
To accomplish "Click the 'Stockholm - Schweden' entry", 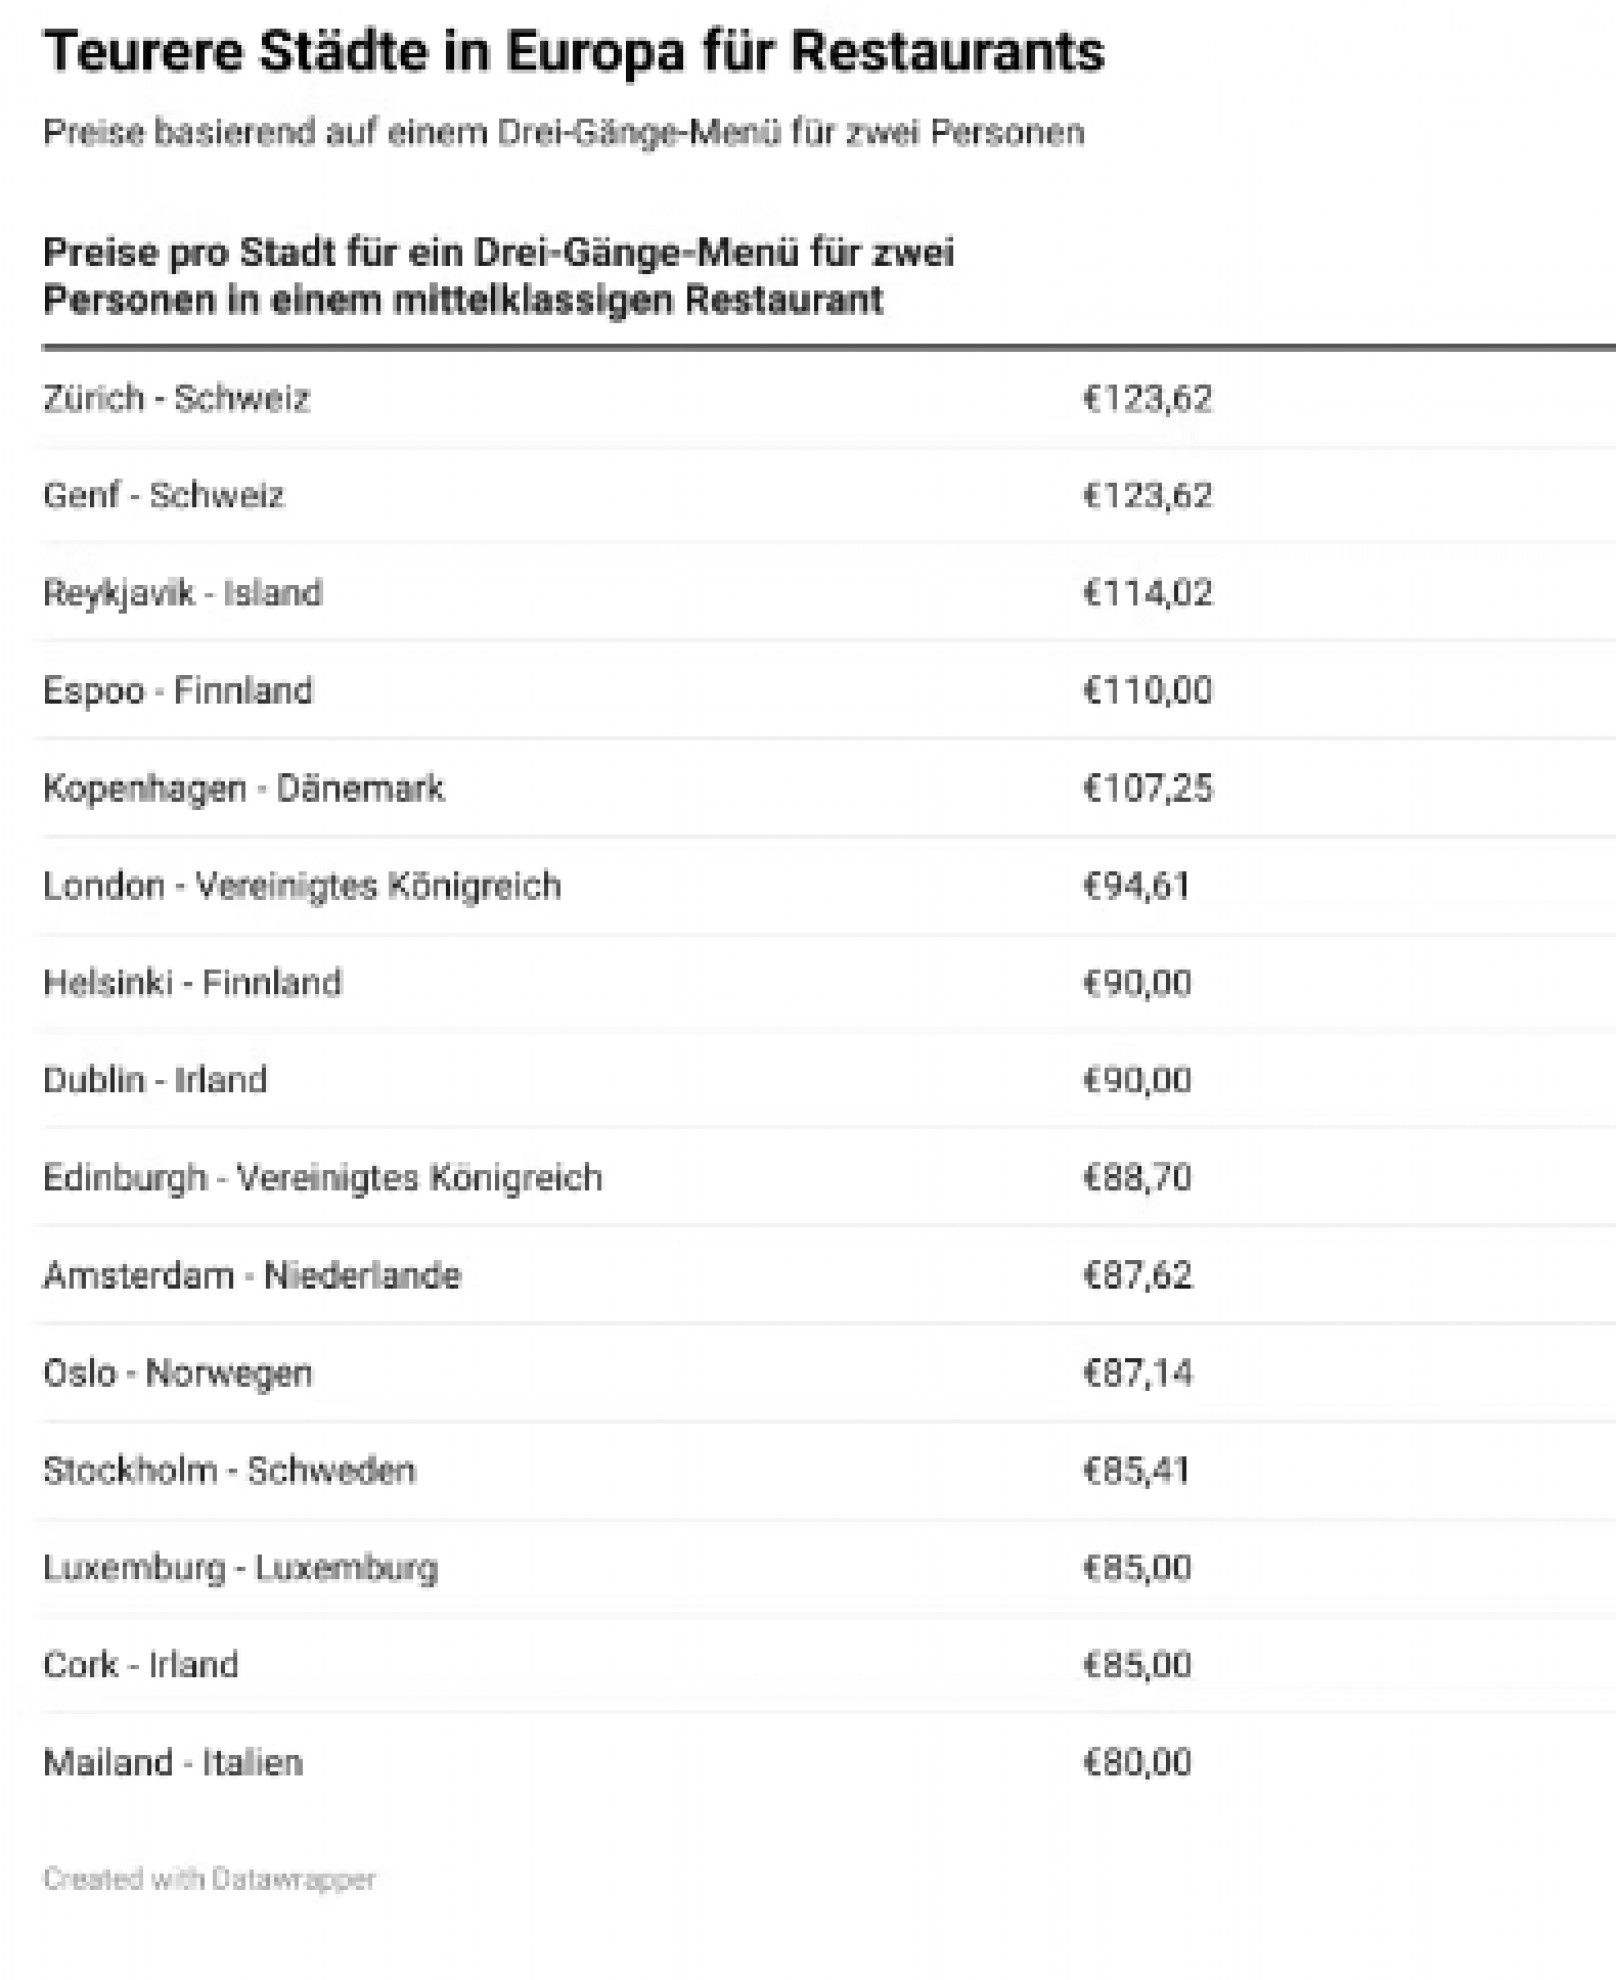I will (229, 1470).
